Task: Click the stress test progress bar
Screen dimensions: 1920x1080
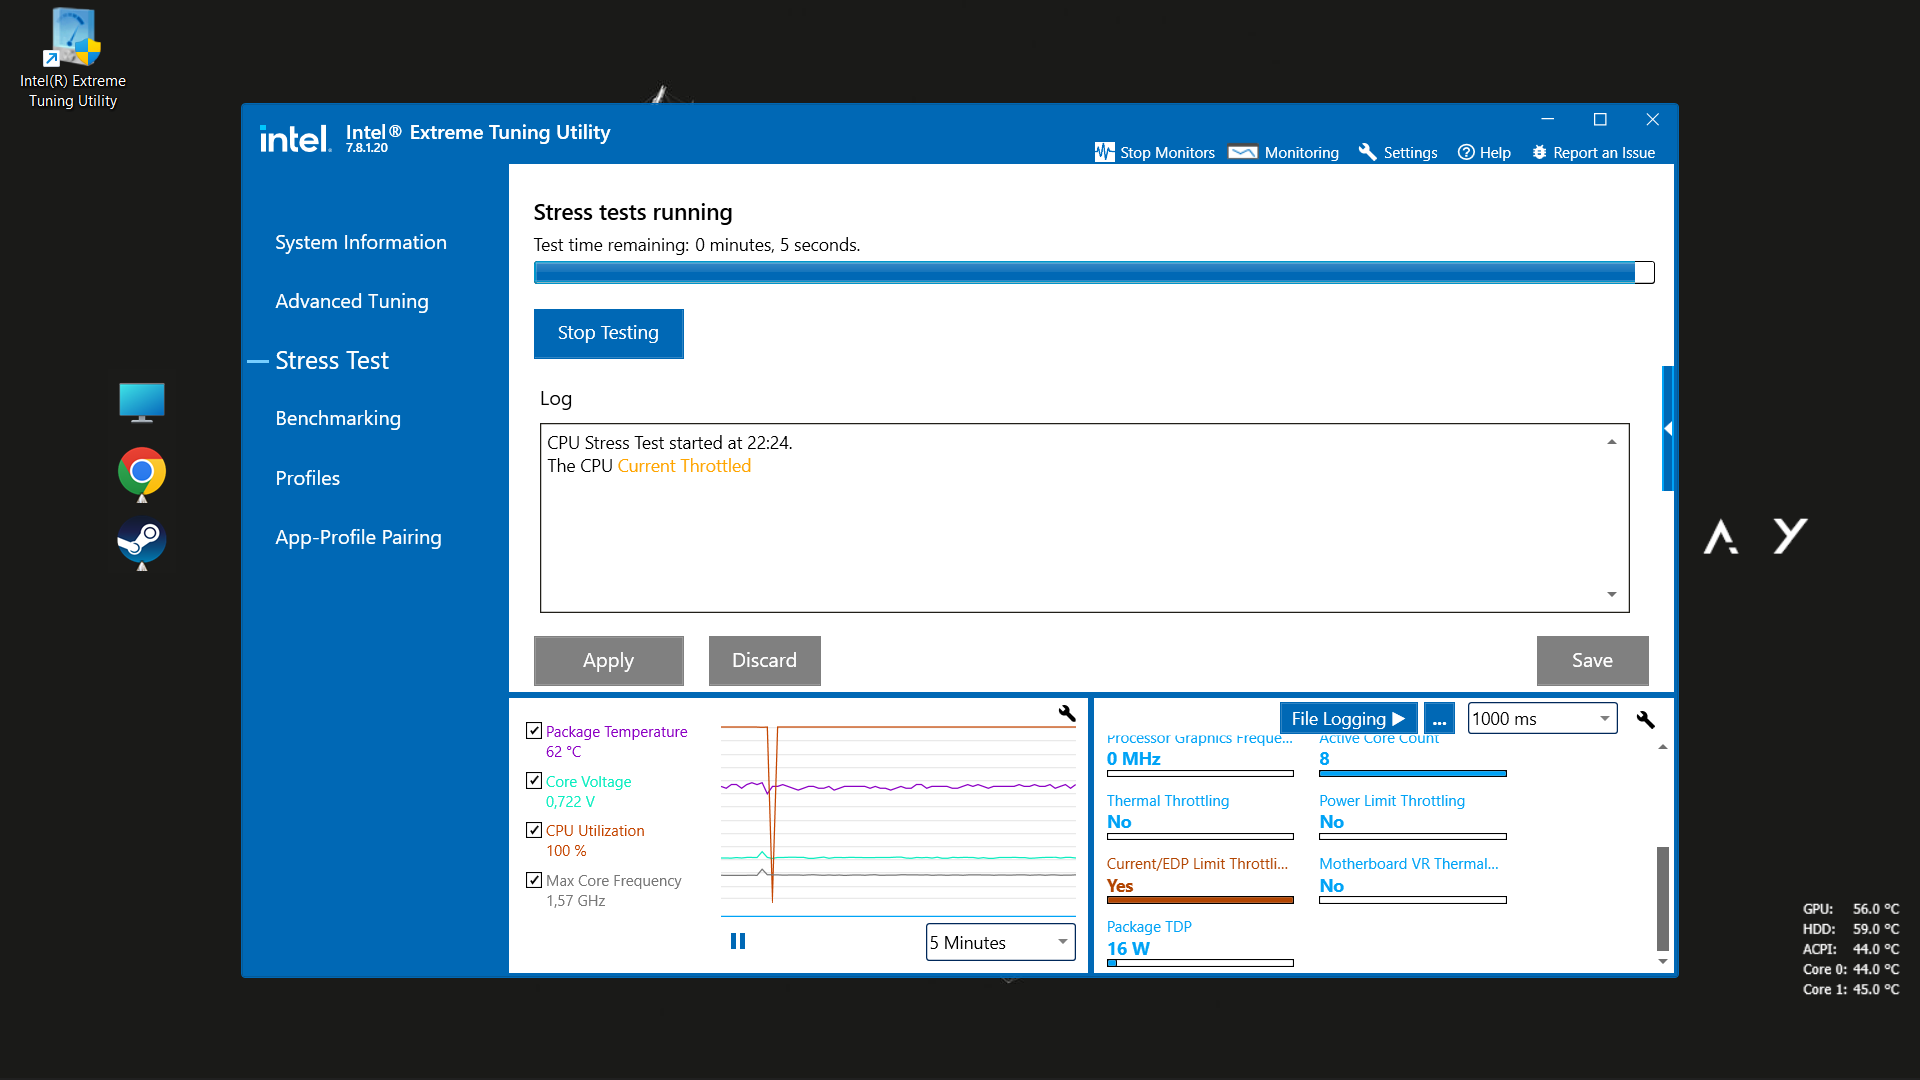Action: coord(1093,272)
